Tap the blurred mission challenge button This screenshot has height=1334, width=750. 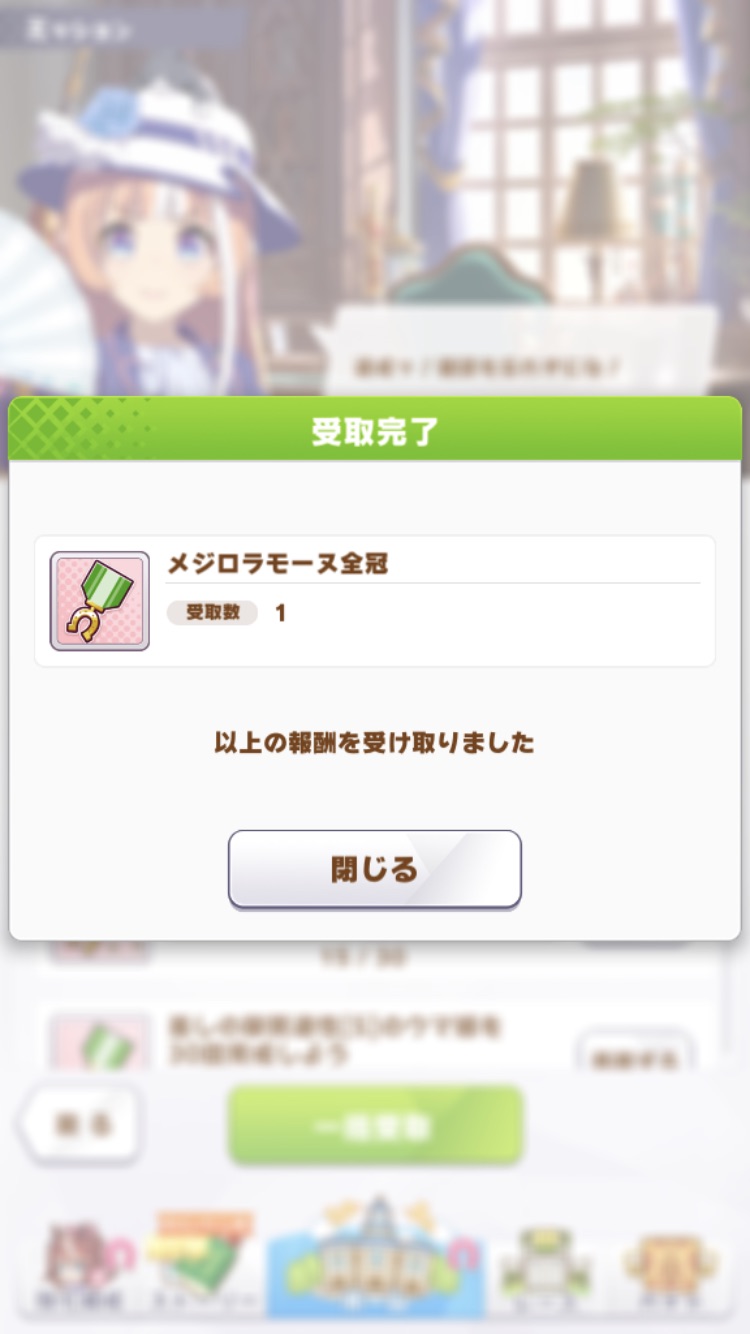click(x=634, y=1055)
